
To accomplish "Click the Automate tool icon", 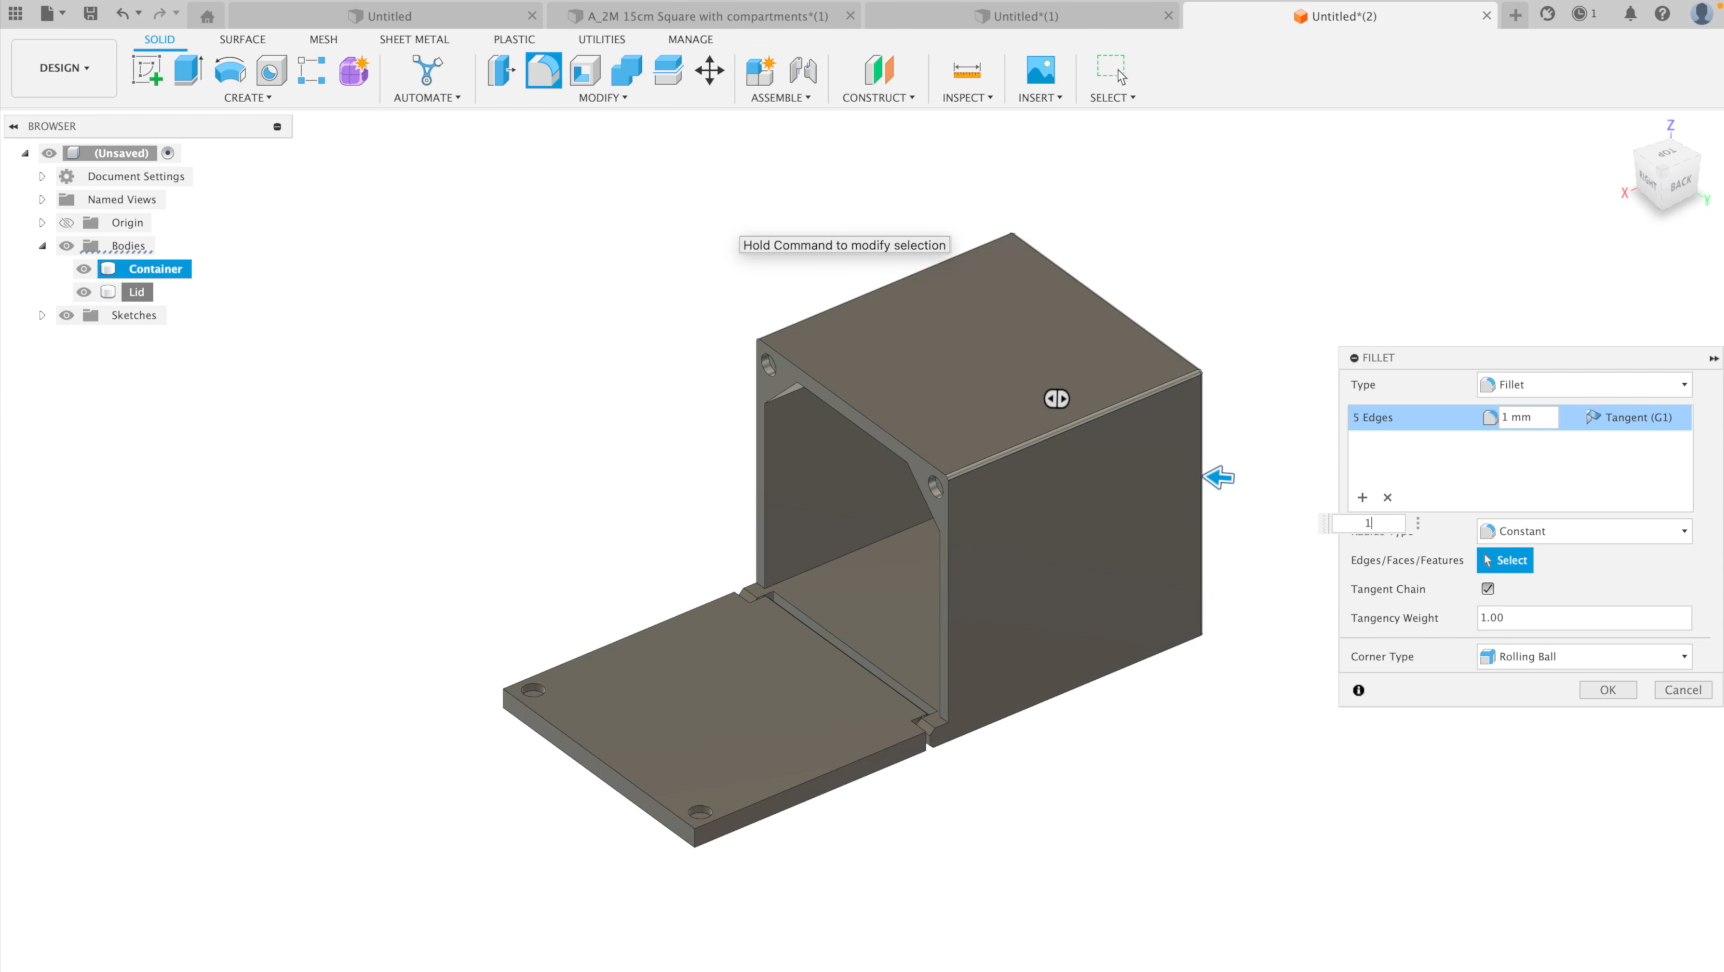I will pos(427,70).
